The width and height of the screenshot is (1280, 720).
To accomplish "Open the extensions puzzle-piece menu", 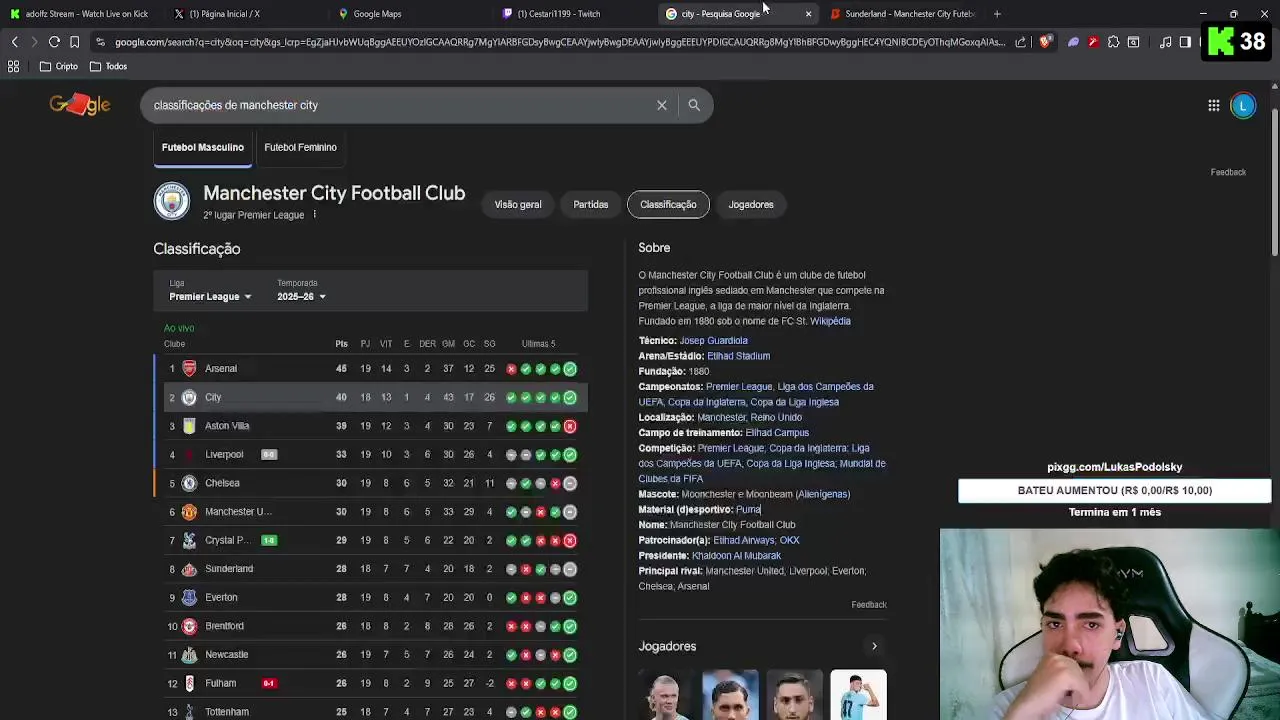I will (1113, 42).
